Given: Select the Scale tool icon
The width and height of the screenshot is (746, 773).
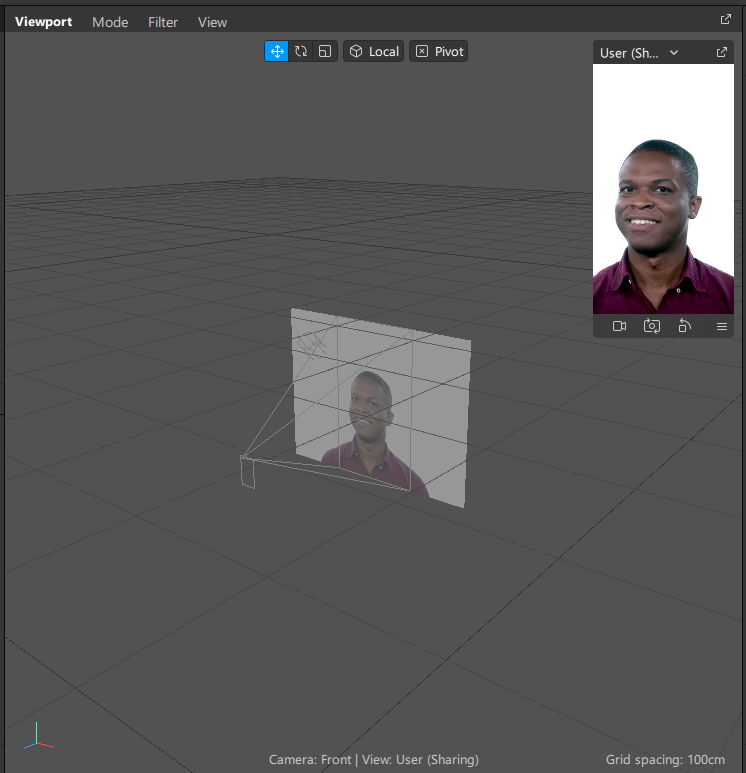Looking at the screenshot, I should pyautogui.click(x=325, y=51).
